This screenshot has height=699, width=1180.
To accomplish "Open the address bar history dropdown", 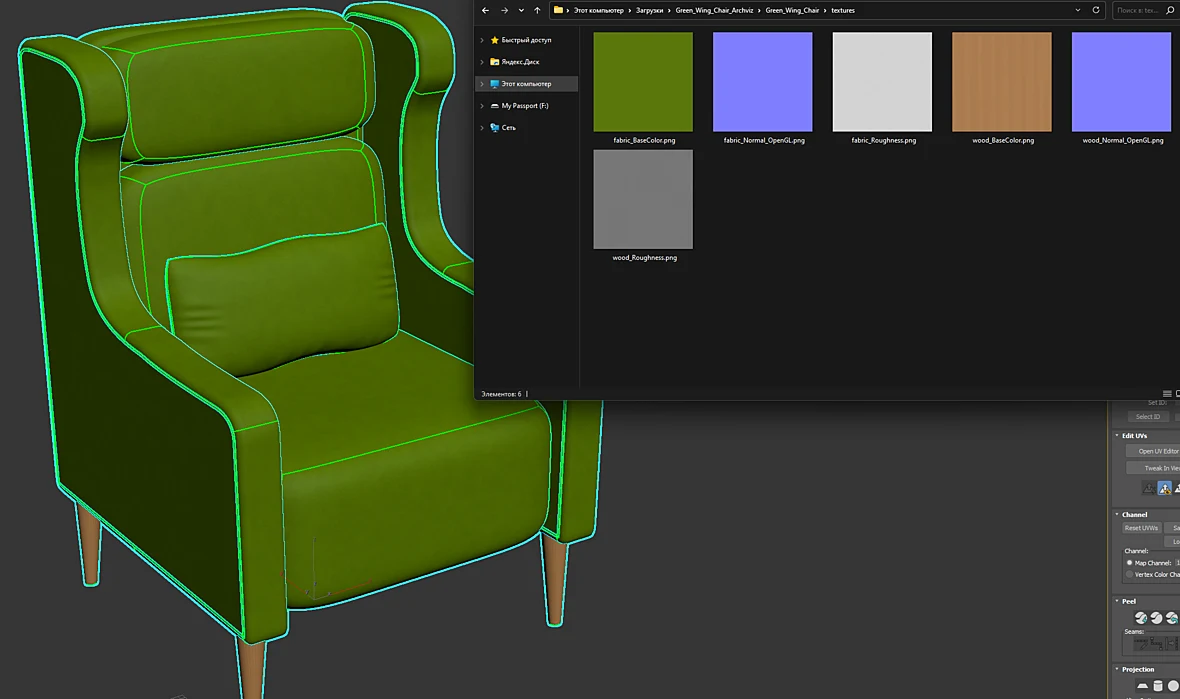I will click(1078, 11).
